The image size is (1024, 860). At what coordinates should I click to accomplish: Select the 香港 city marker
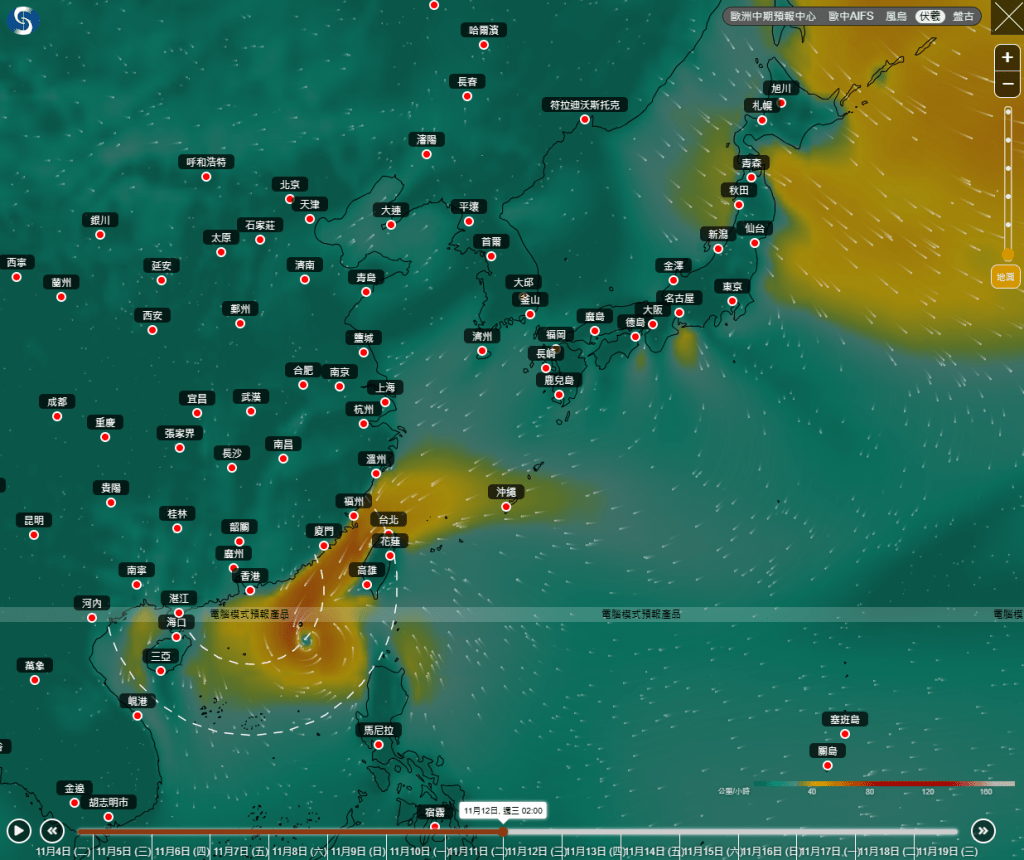tap(251, 577)
